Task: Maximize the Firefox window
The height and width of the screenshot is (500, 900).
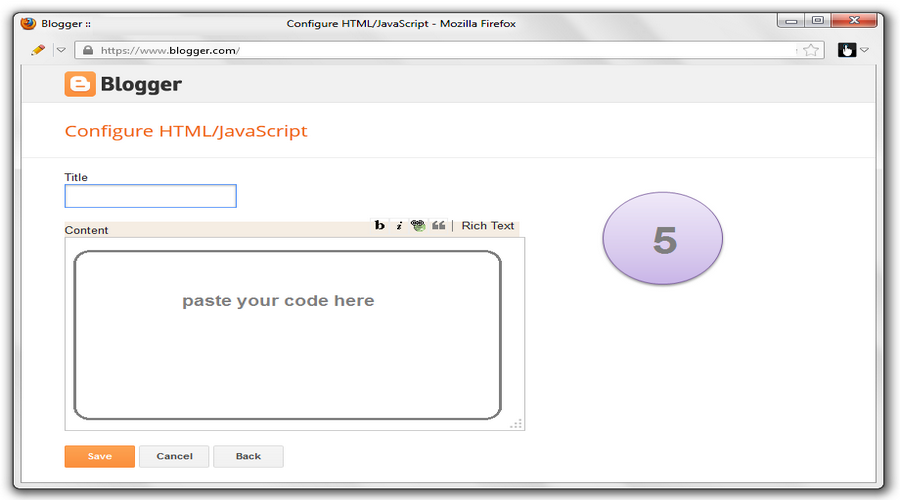Action: click(817, 21)
